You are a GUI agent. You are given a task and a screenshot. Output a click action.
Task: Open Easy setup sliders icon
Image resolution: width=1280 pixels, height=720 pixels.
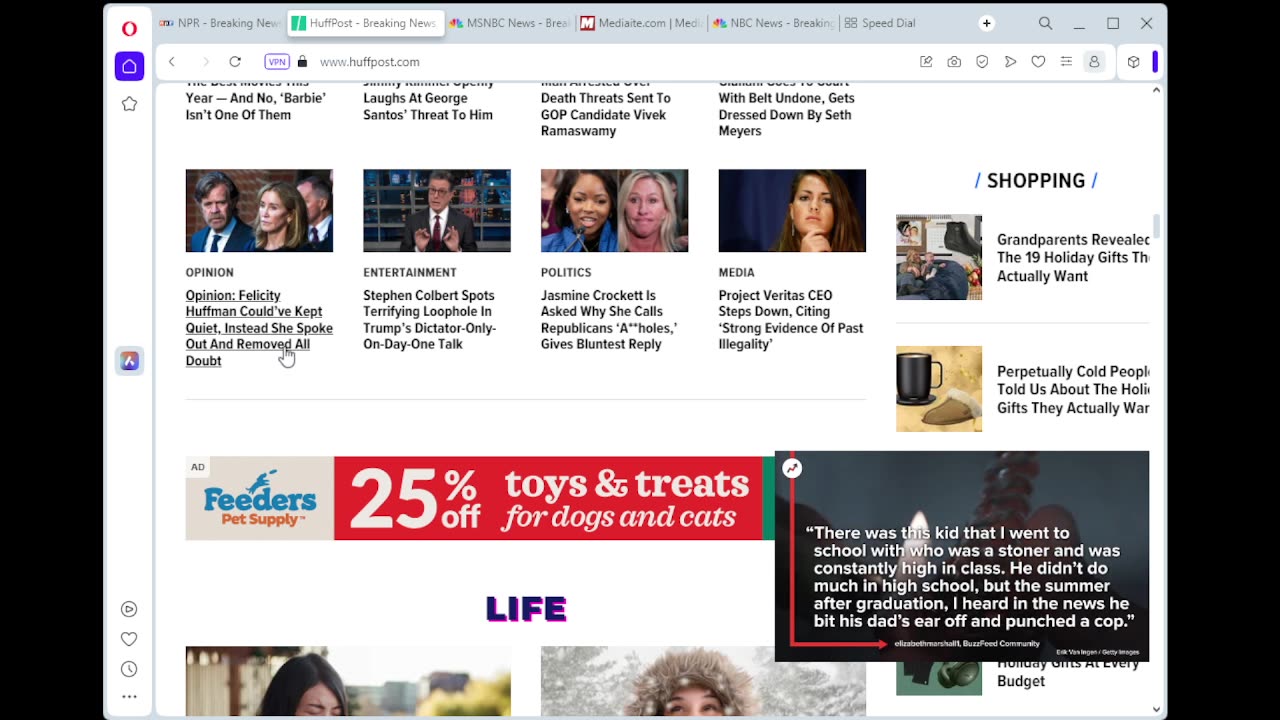(1066, 62)
